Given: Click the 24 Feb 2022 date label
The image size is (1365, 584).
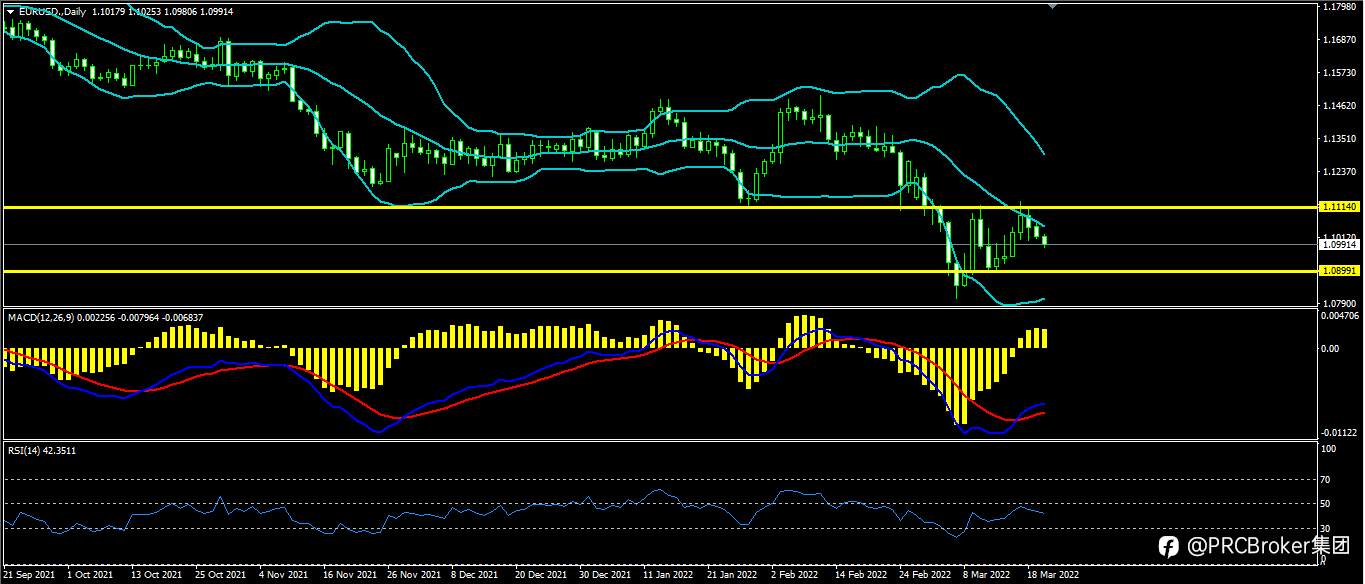Looking at the screenshot, I should point(925,575).
